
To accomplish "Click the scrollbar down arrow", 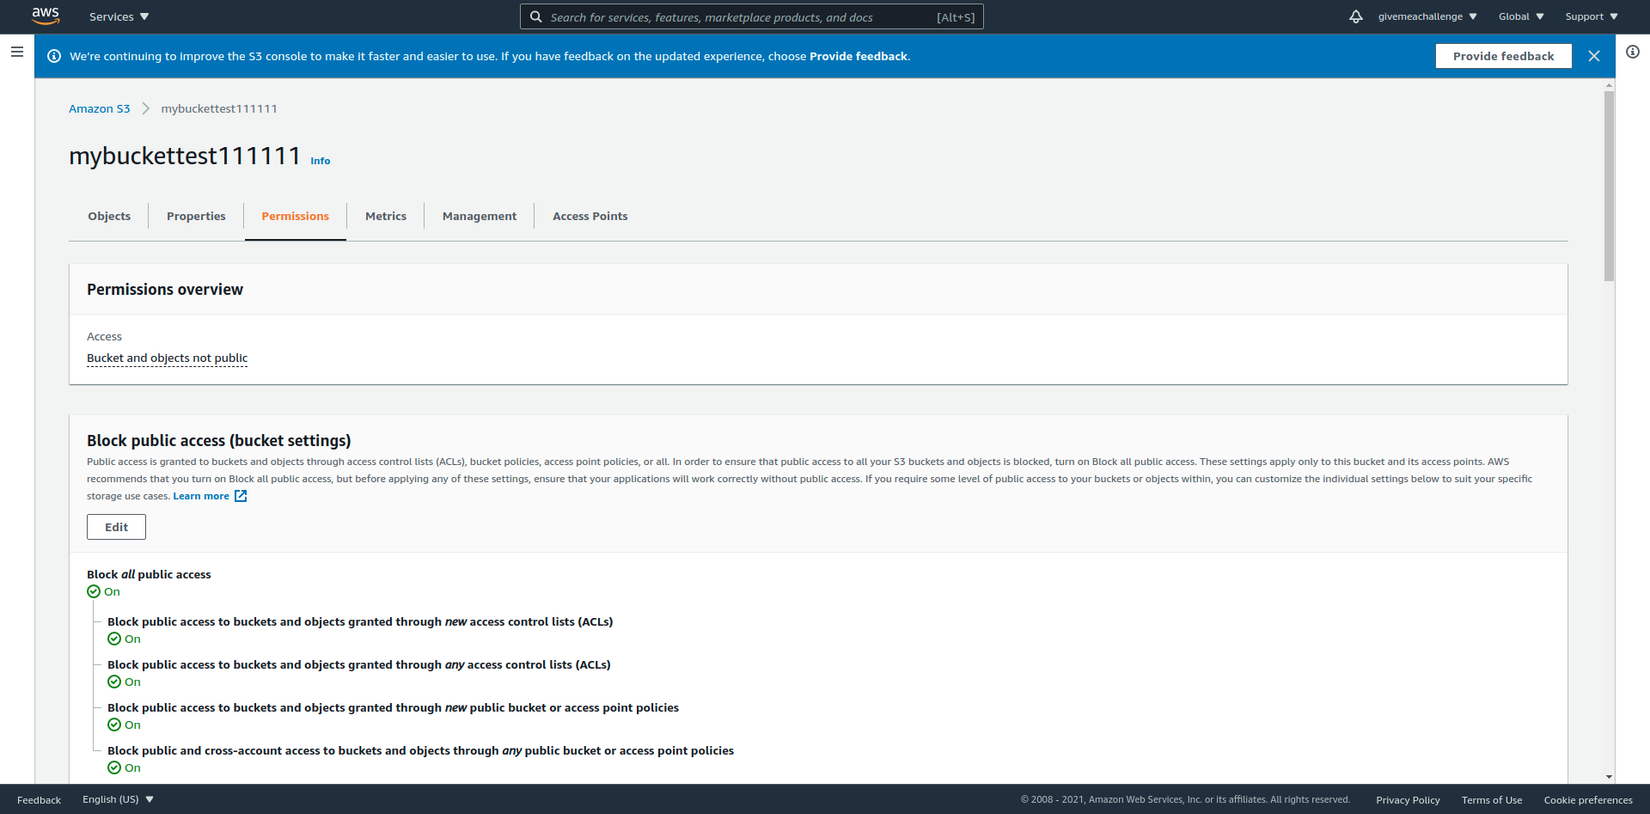I will [x=1609, y=777].
